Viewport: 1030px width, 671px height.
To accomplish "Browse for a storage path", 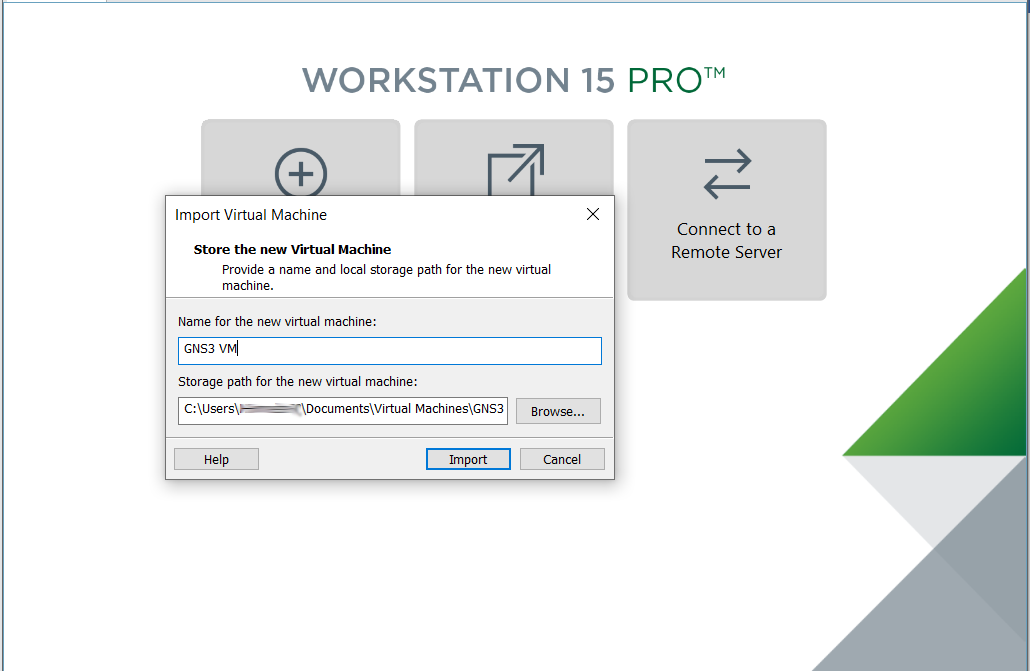I will [558, 411].
